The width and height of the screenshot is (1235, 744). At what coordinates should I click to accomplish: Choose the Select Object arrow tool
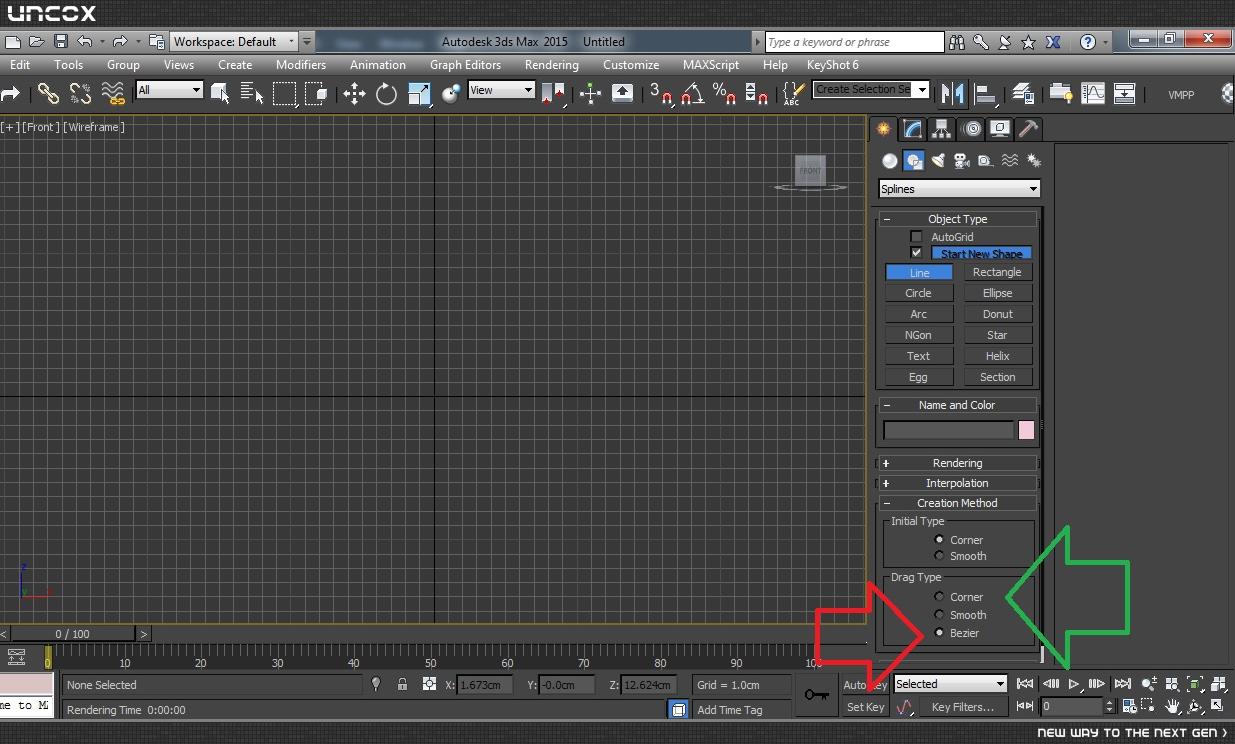click(x=220, y=93)
